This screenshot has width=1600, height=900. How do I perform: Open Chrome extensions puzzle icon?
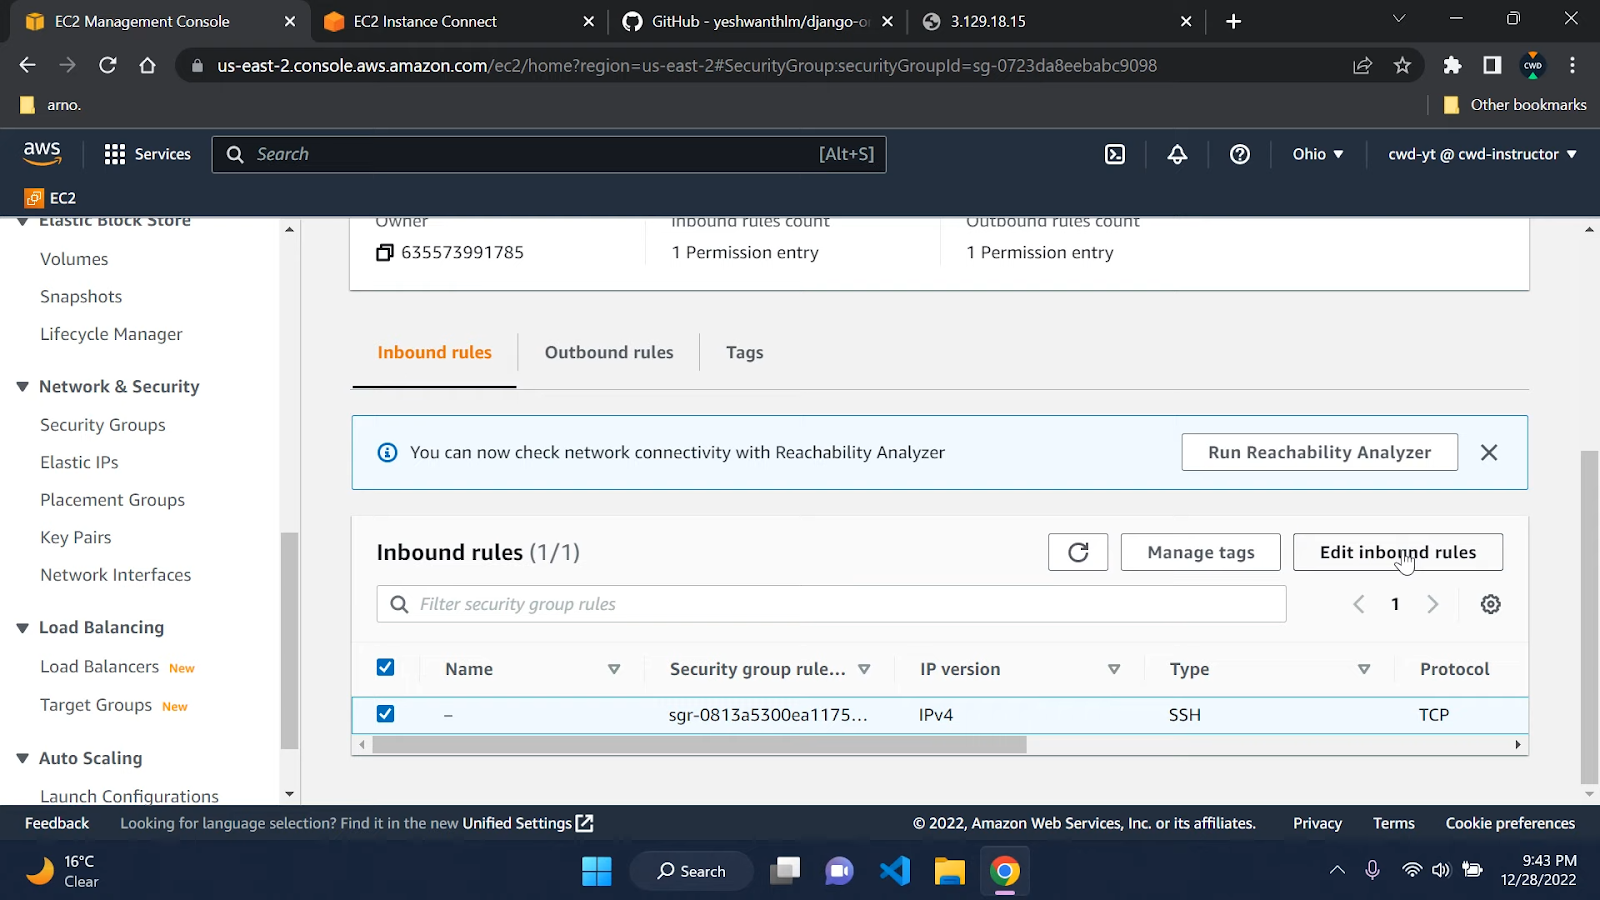(x=1452, y=65)
